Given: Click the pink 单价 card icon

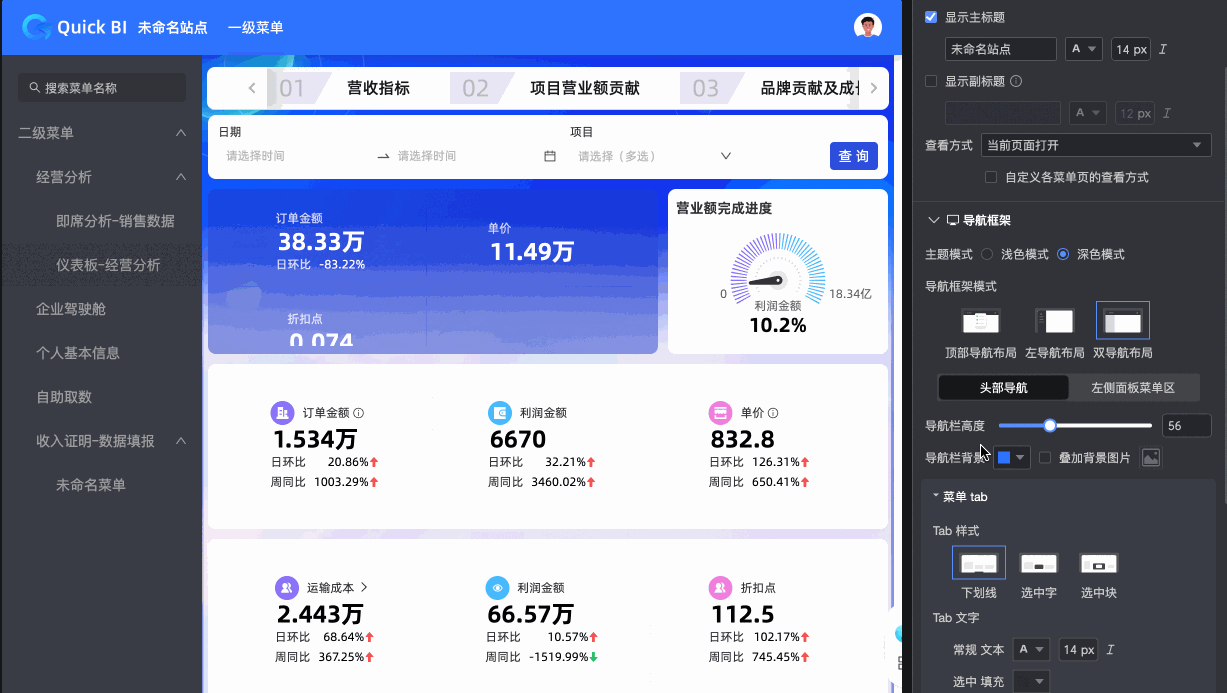Looking at the screenshot, I should [x=720, y=412].
